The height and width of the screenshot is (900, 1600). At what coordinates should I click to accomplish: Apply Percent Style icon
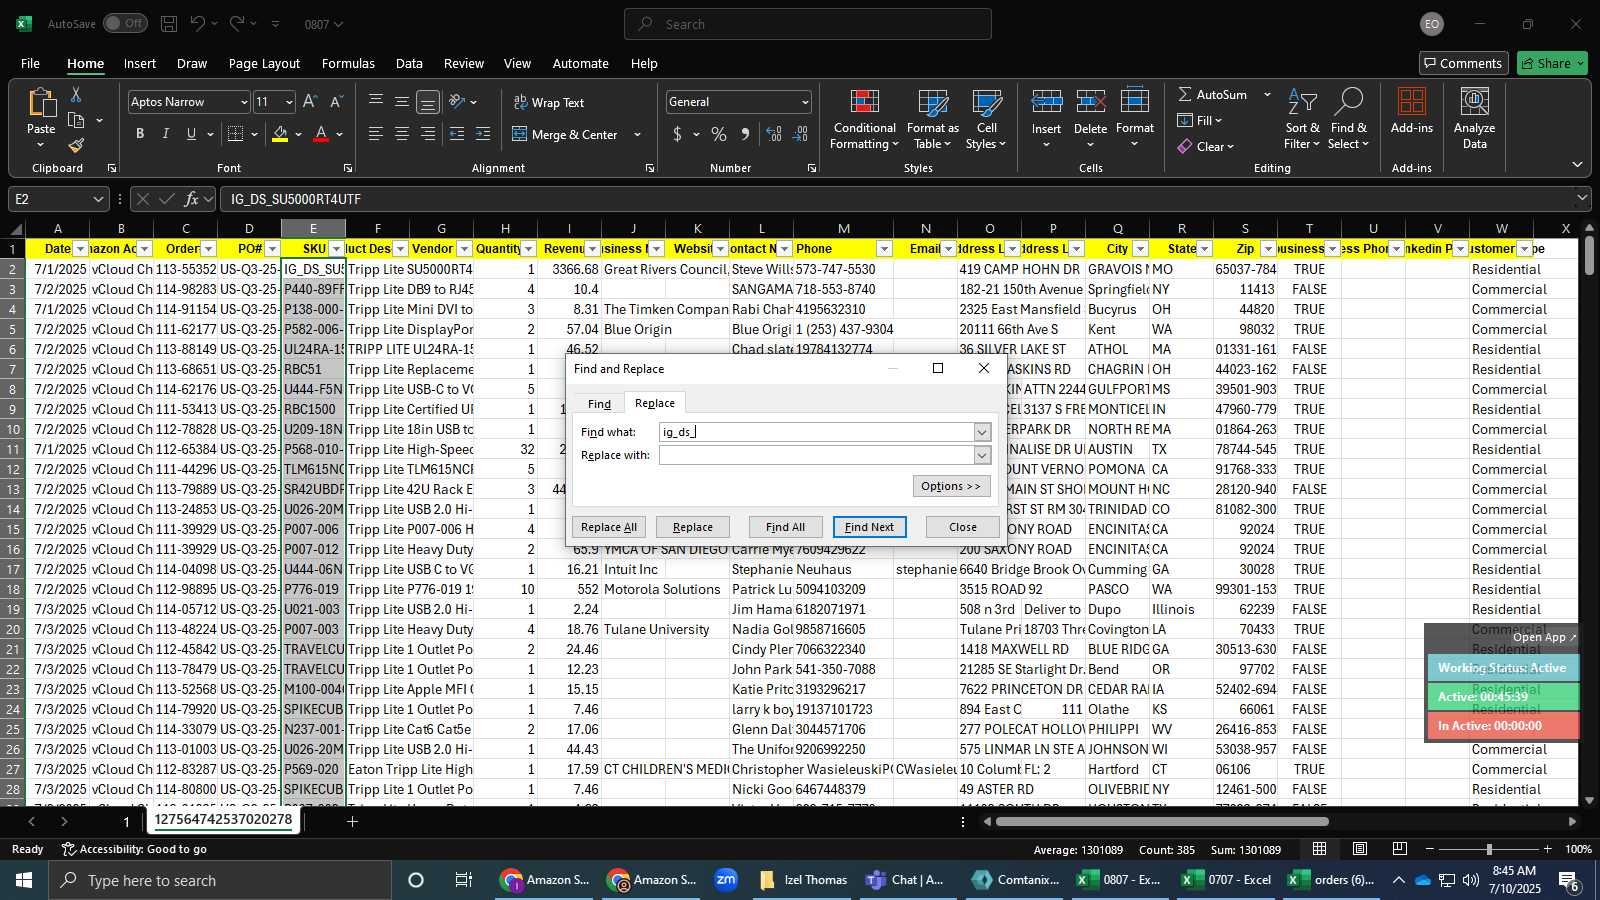coord(719,134)
